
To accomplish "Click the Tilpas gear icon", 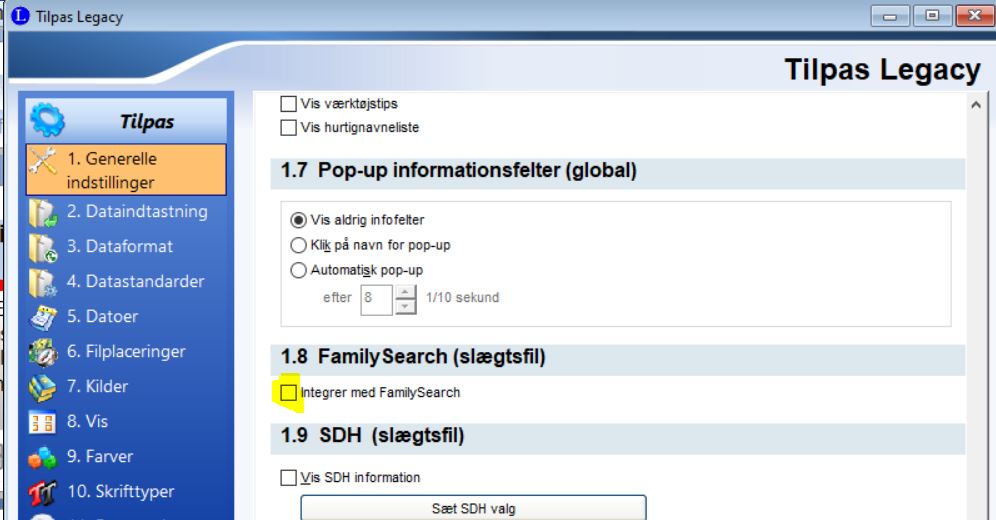I will [x=47, y=120].
